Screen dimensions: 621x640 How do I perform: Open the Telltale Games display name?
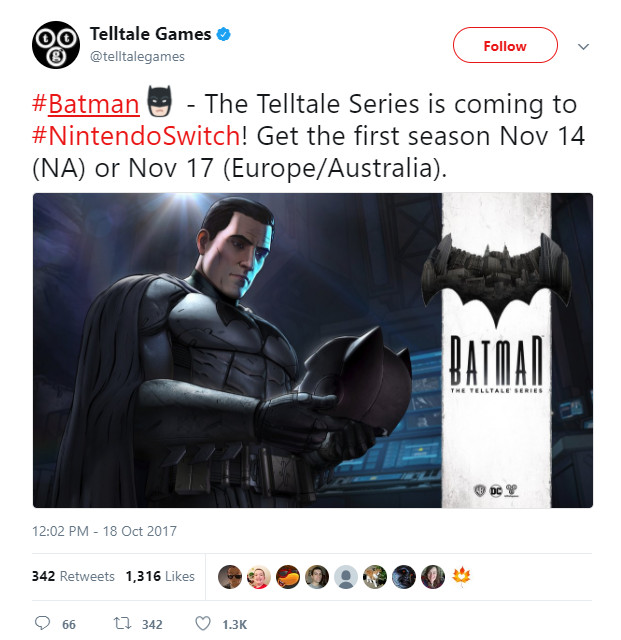[x=150, y=34]
